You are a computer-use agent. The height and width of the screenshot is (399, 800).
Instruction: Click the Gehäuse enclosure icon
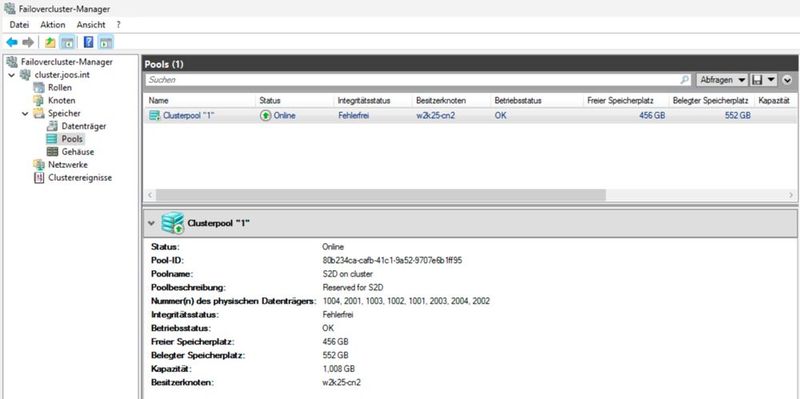52,152
